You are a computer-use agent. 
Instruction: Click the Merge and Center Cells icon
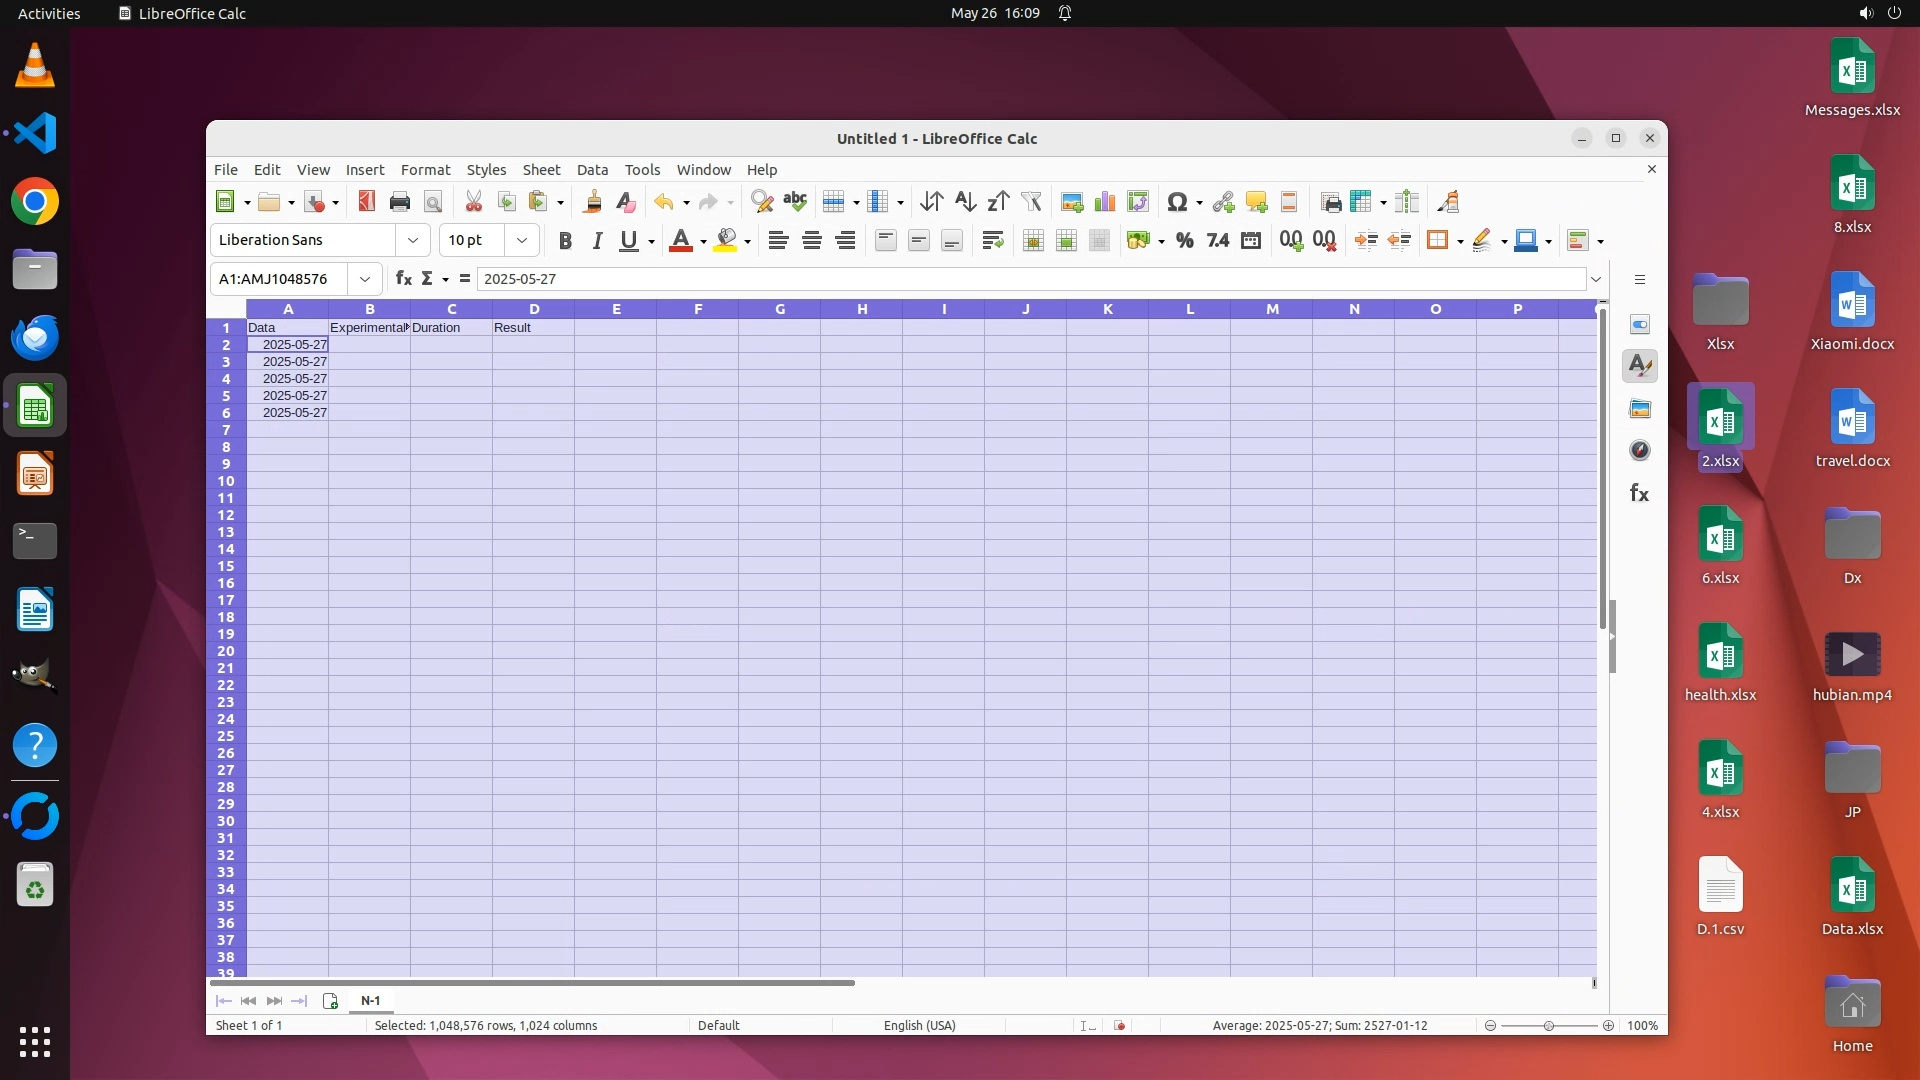[x=1033, y=240]
